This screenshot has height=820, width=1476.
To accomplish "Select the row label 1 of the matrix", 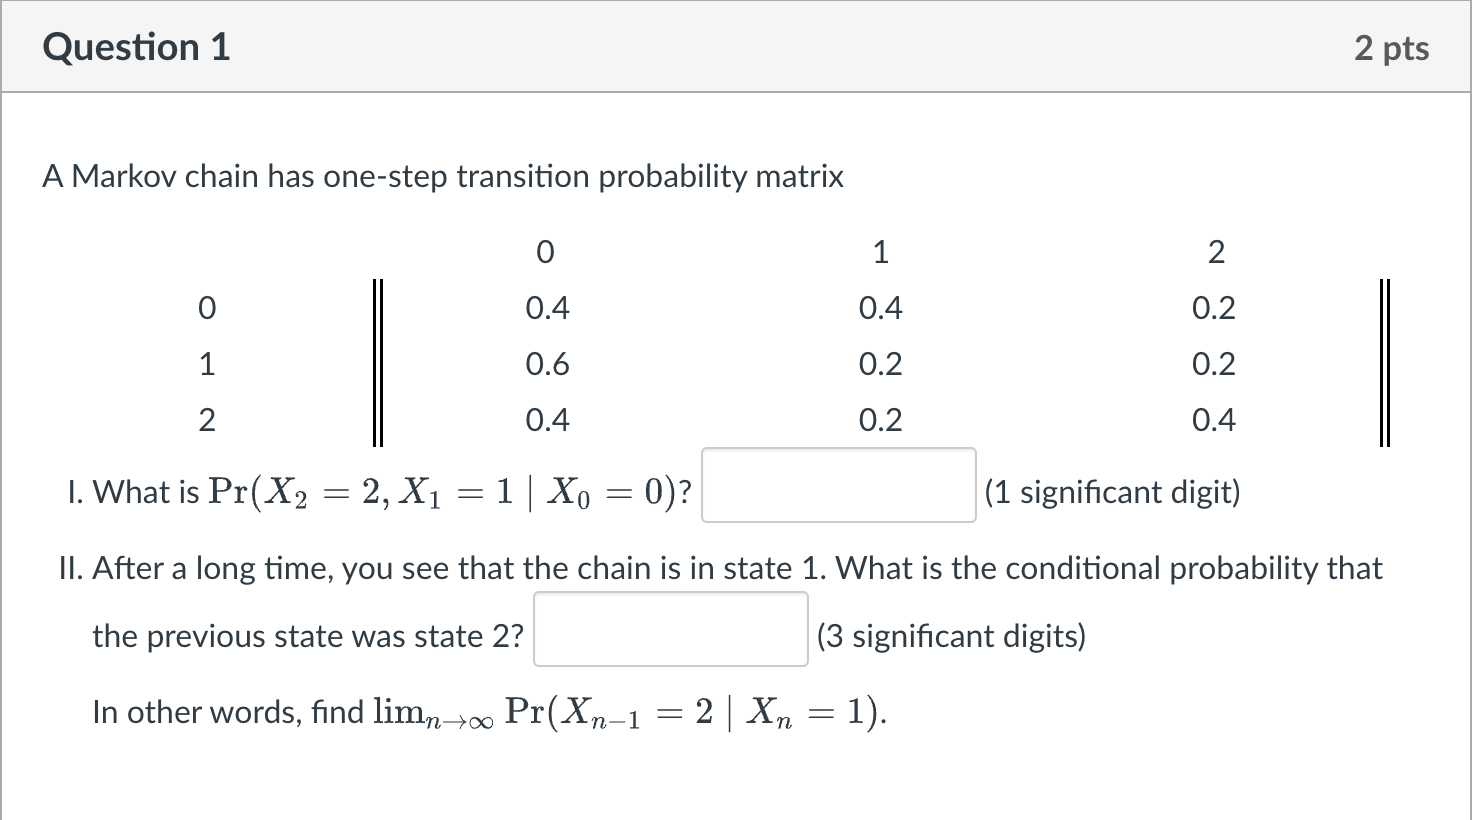I will coord(207,364).
